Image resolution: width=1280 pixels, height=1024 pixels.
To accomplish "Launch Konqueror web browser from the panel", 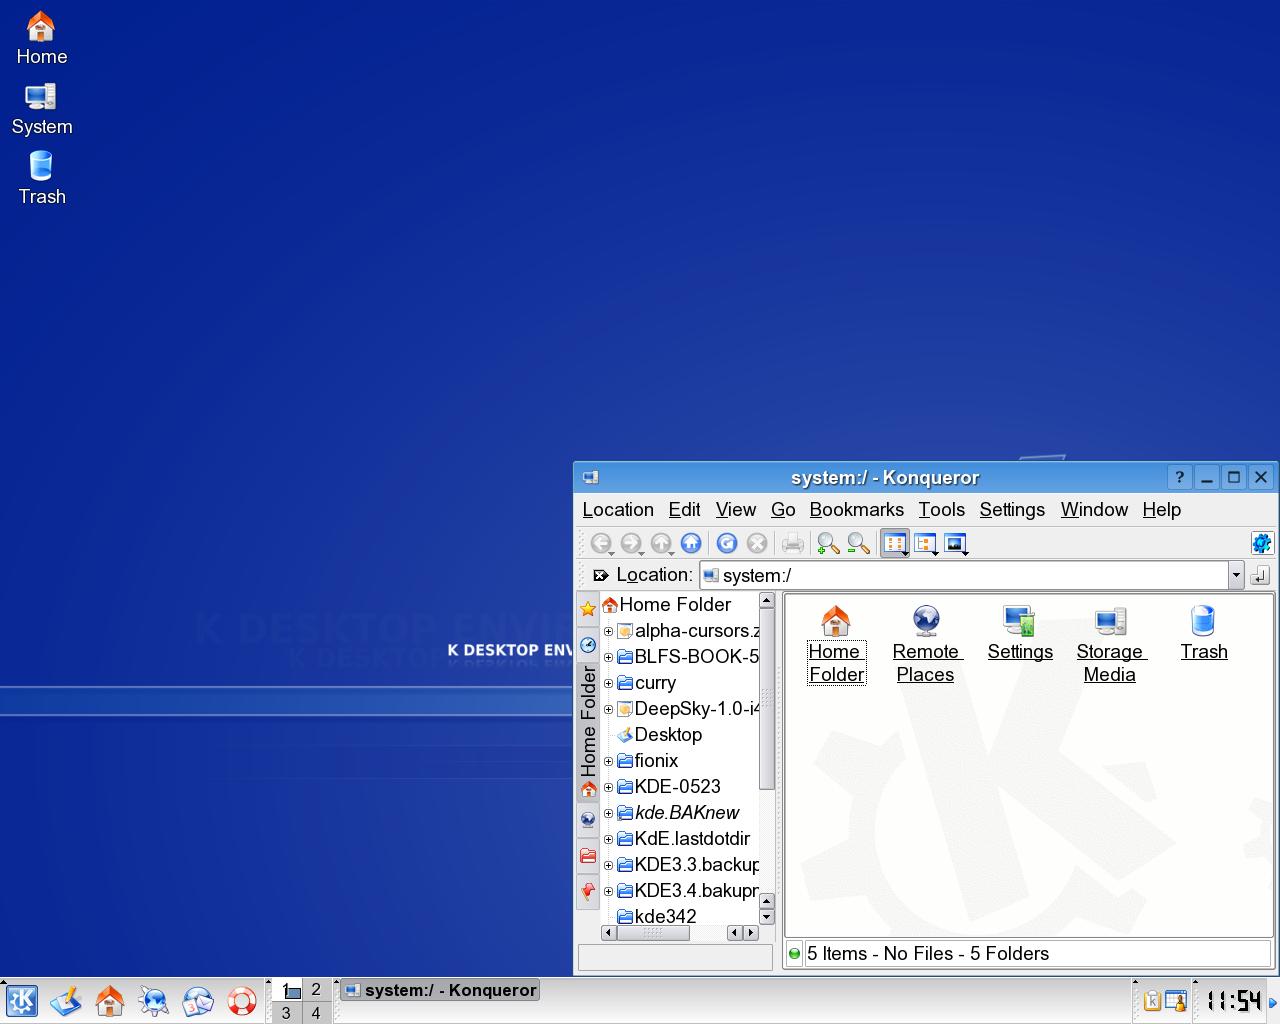I will tap(154, 1000).
